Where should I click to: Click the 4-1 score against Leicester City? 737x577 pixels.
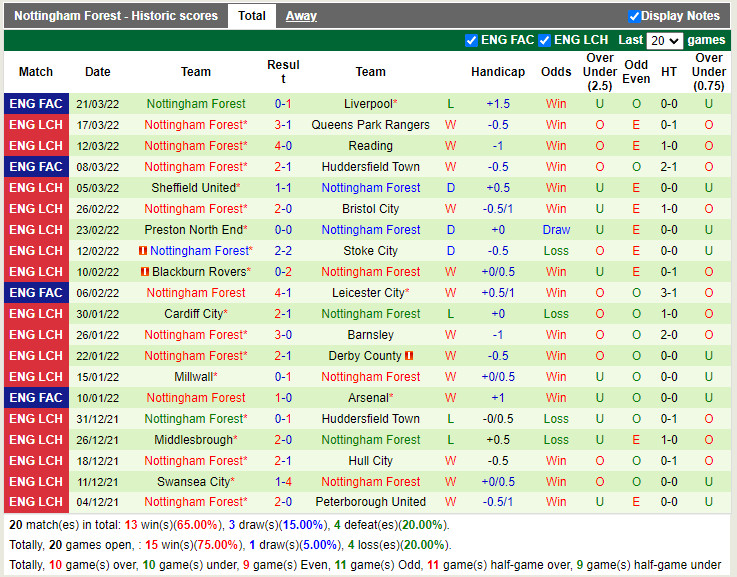[283, 293]
